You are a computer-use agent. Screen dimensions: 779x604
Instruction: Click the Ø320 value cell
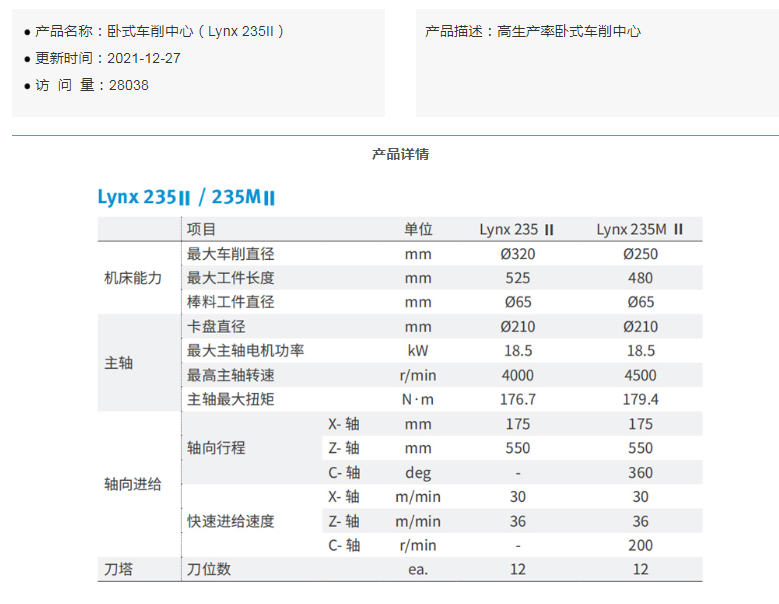point(518,254)
